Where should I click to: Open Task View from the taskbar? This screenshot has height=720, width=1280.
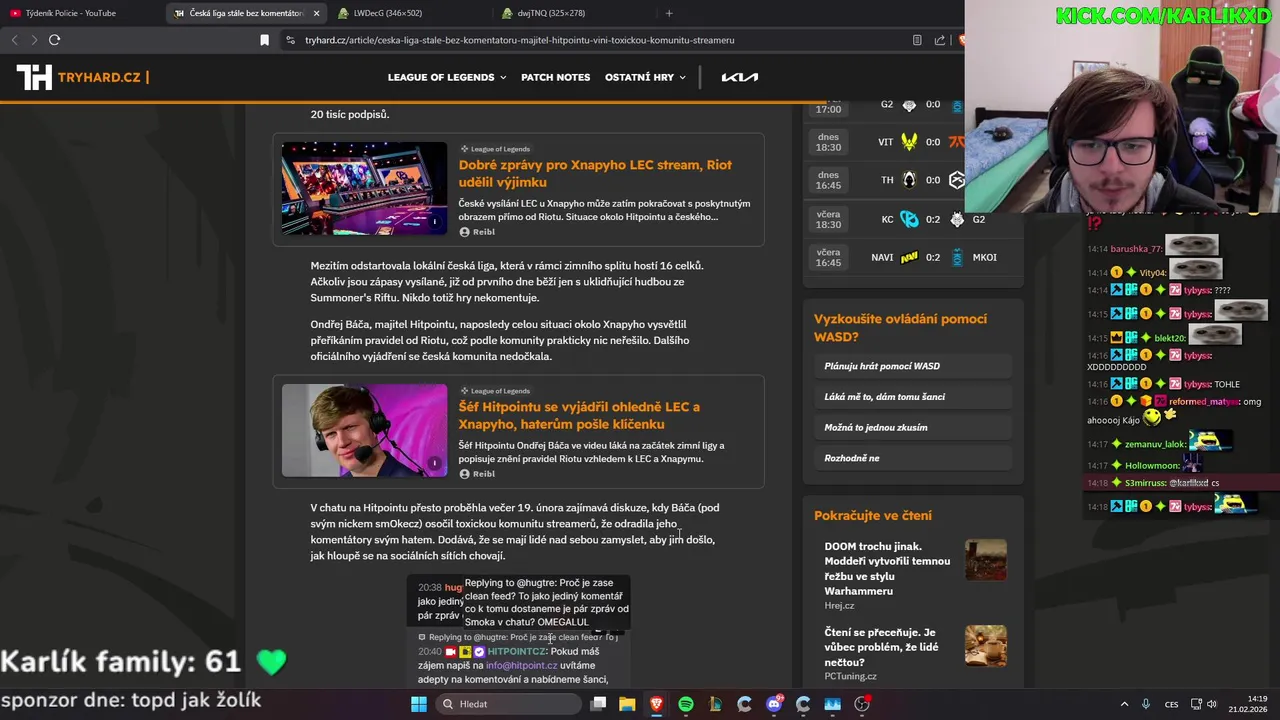[598, 704]
